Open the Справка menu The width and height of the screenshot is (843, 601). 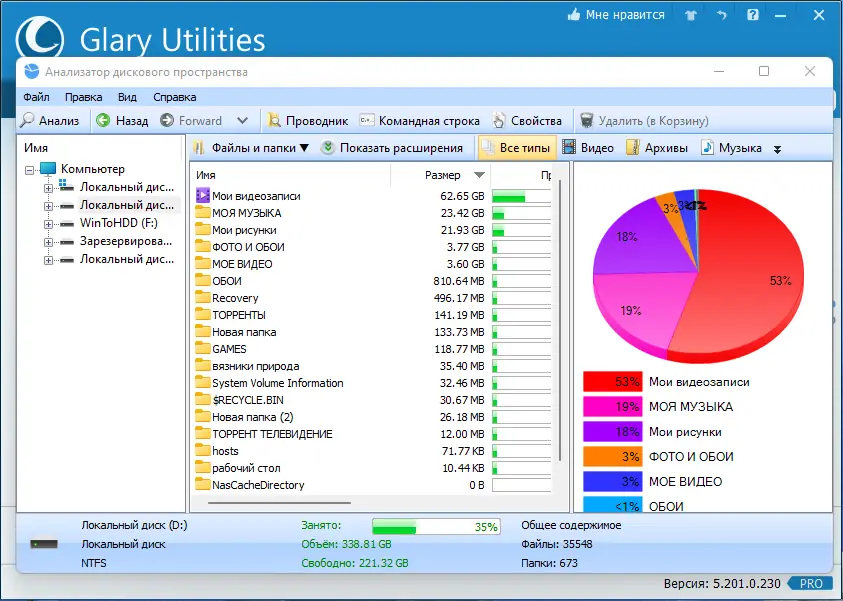(175, 97)
